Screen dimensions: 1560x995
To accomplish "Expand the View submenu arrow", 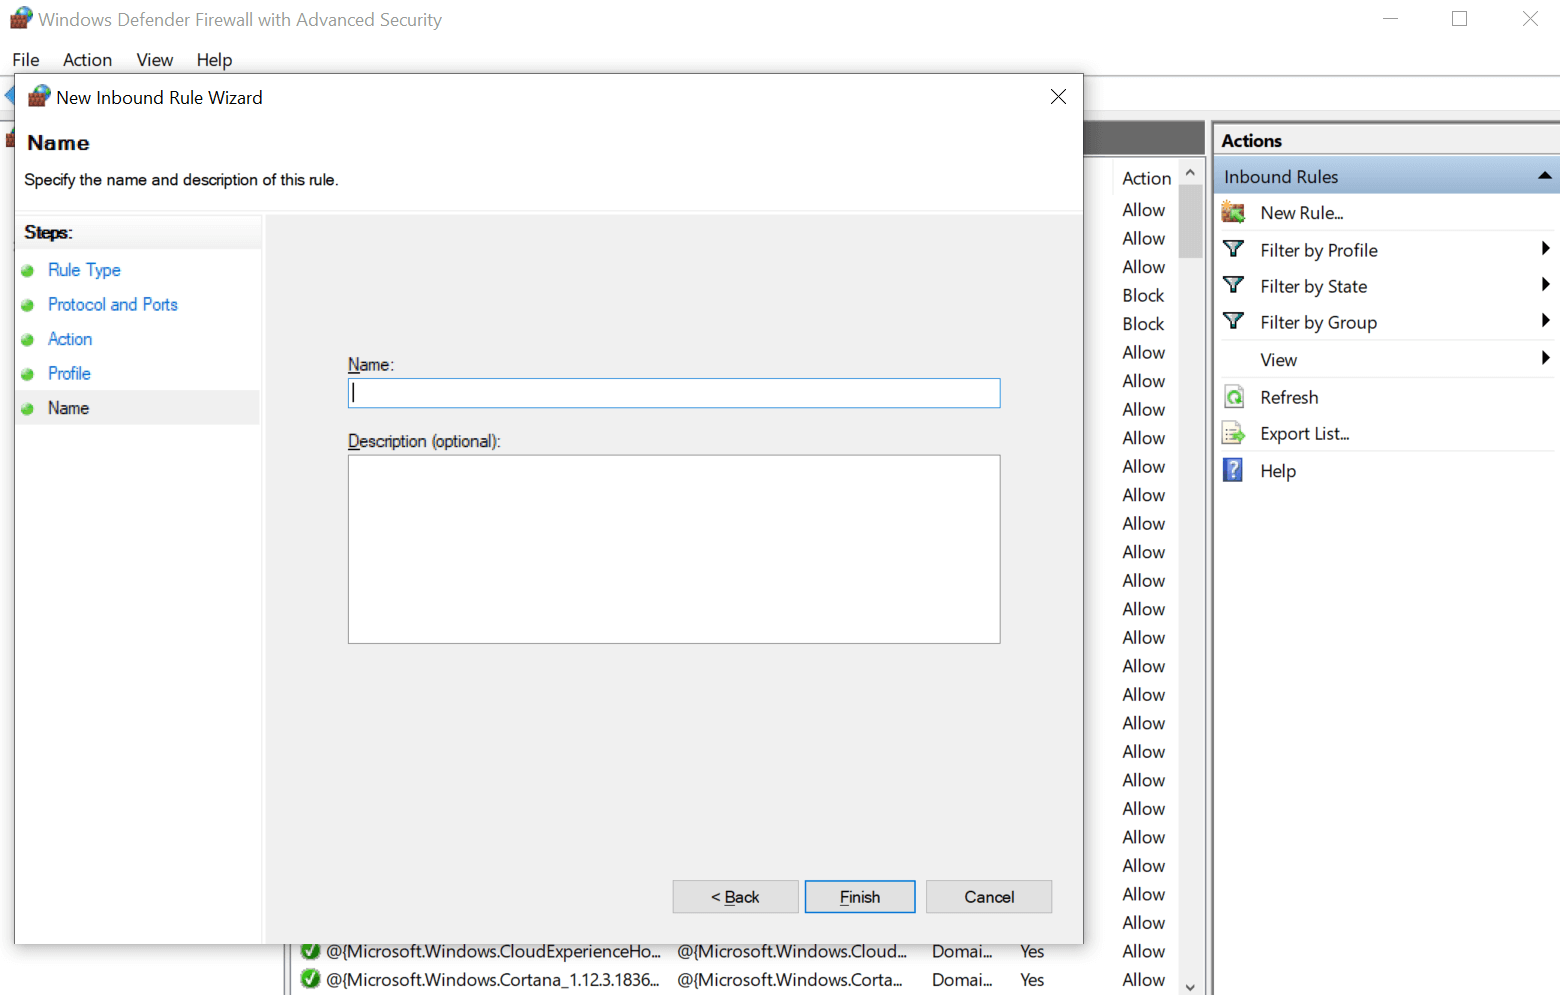I will tap(1545, 358).
